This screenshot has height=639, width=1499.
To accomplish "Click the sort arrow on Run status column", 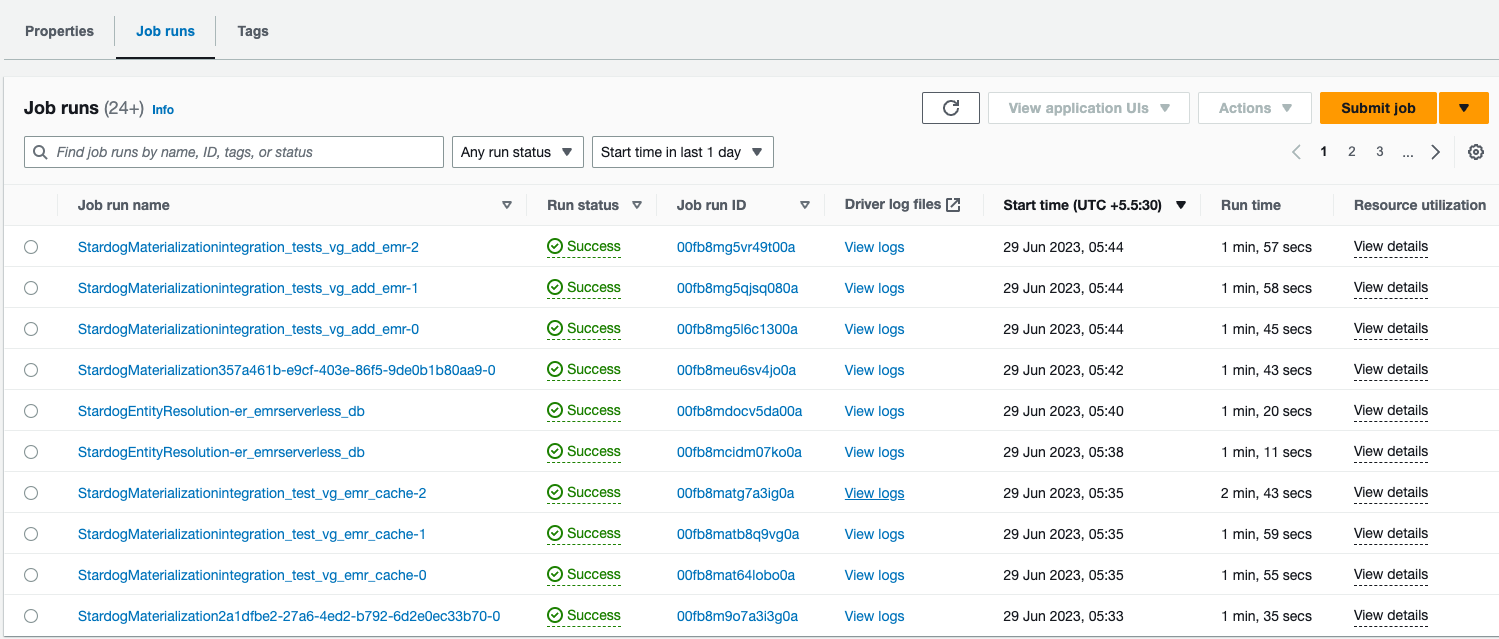I will point(639,204).
